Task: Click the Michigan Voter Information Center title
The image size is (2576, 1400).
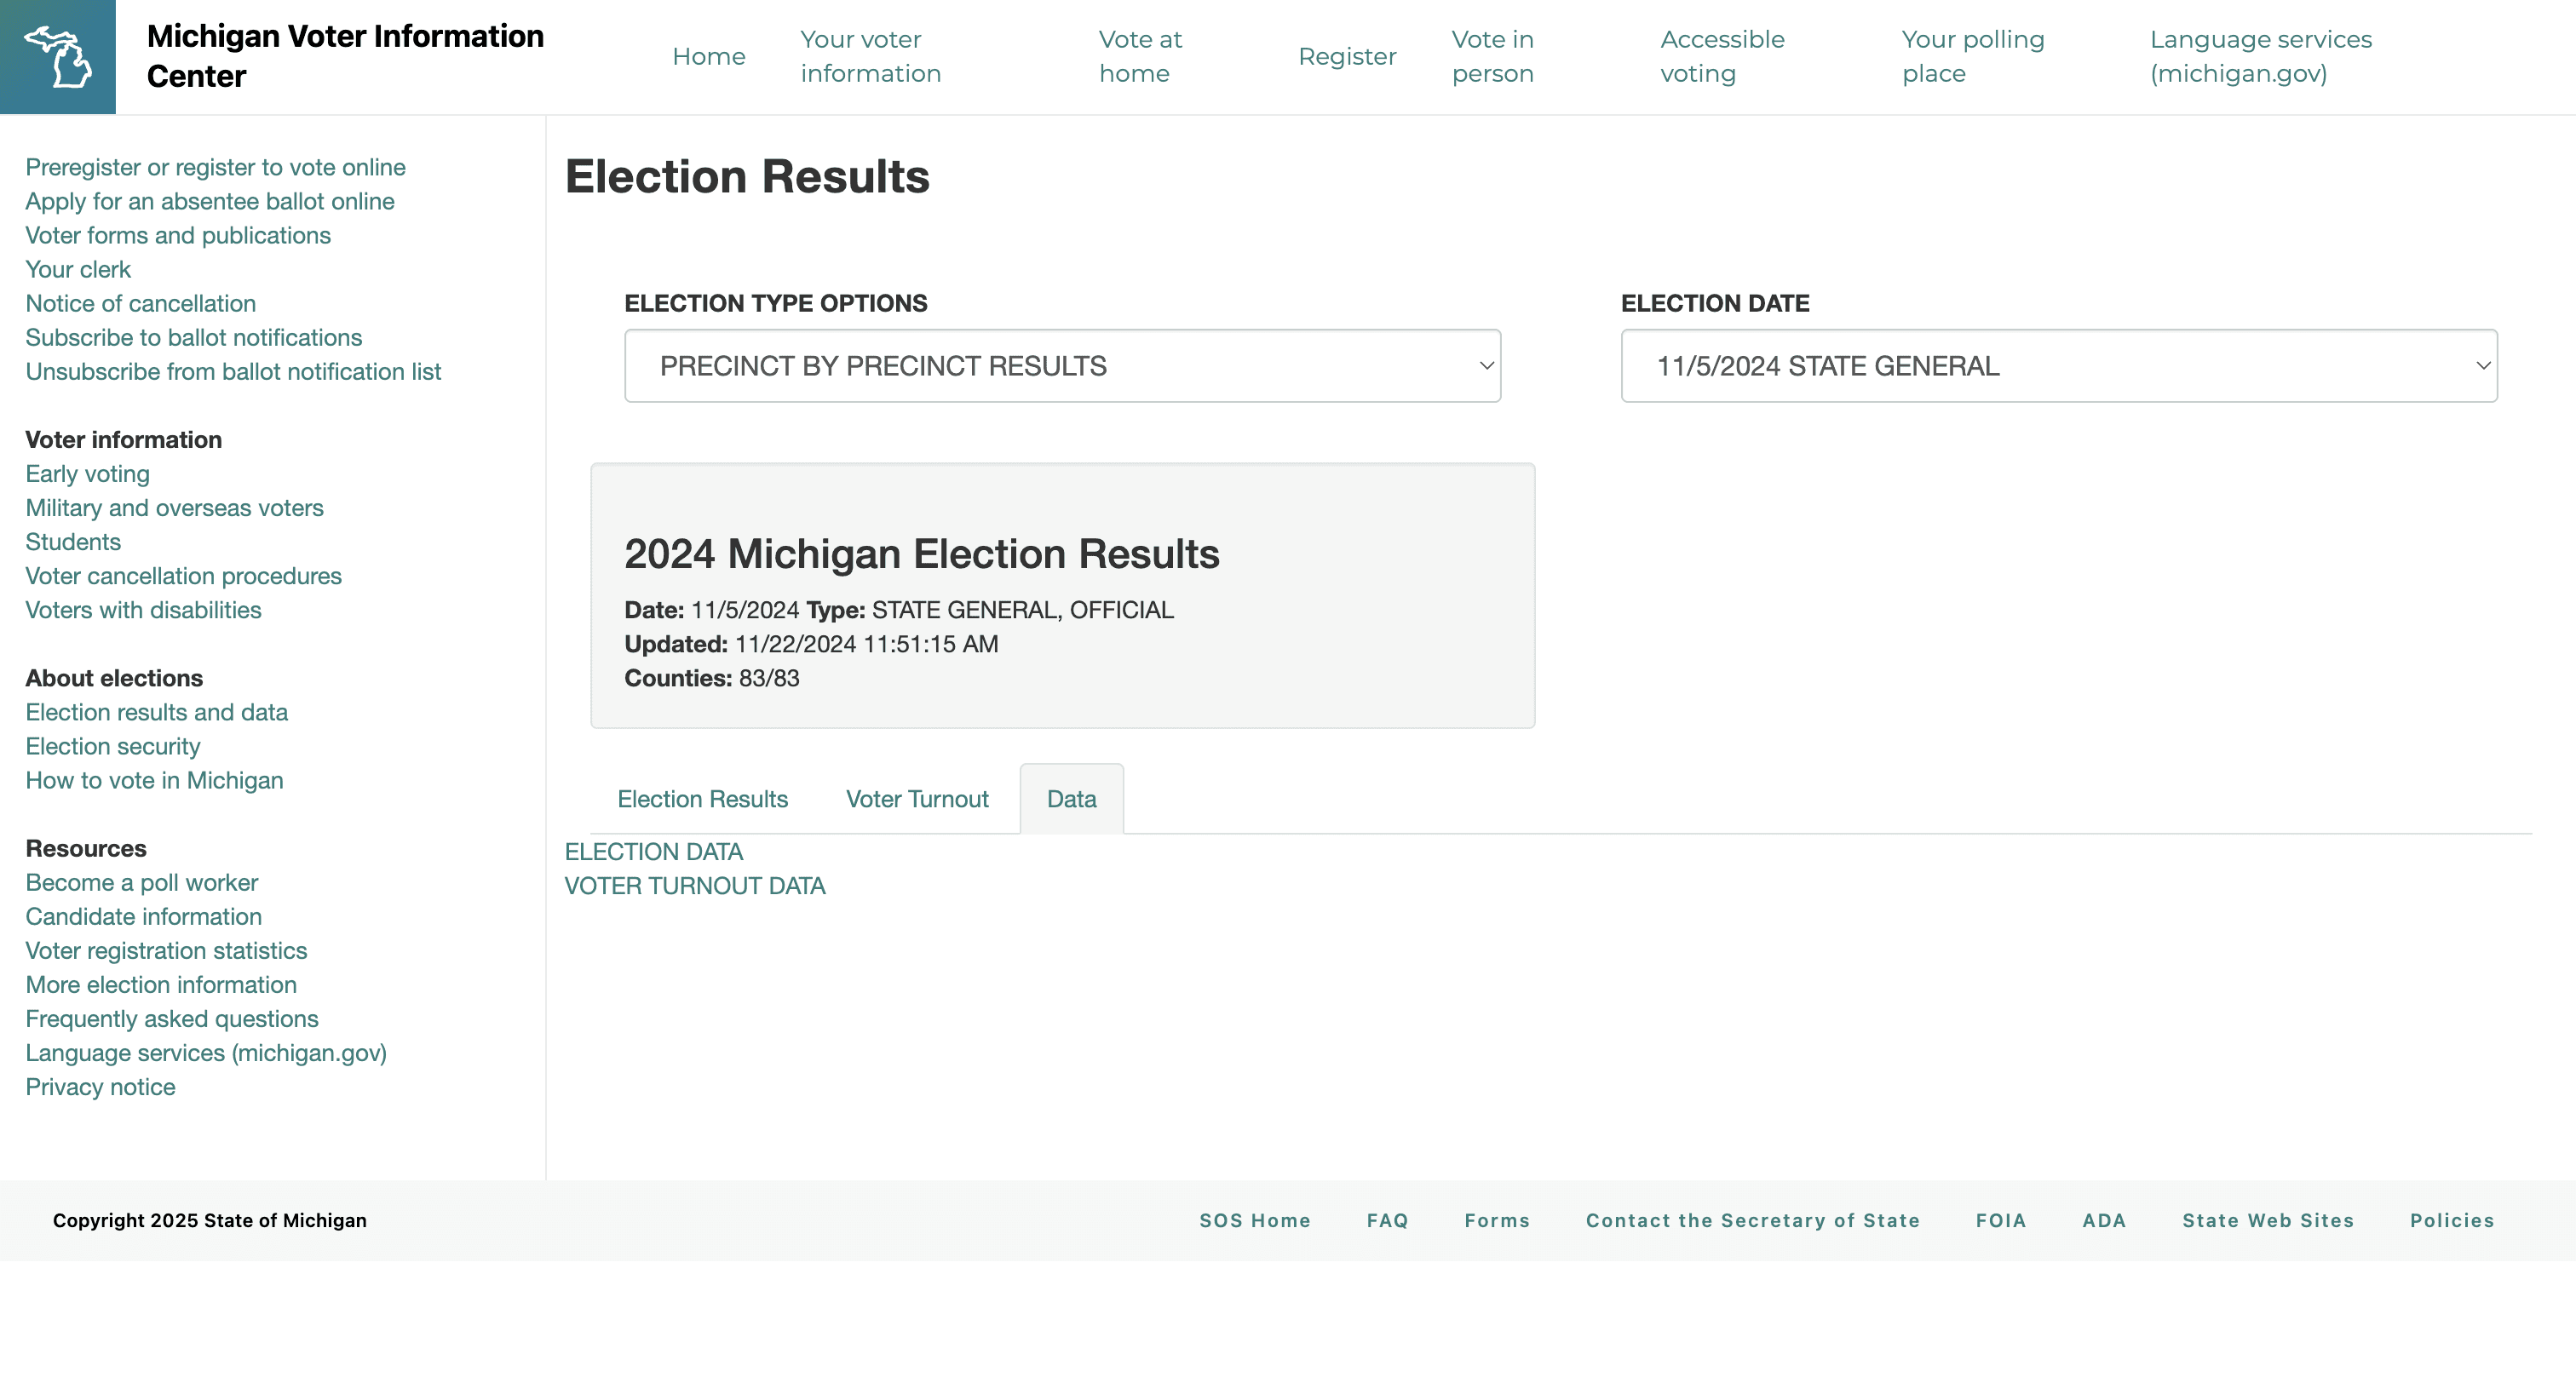Action: tap(345, 56)
